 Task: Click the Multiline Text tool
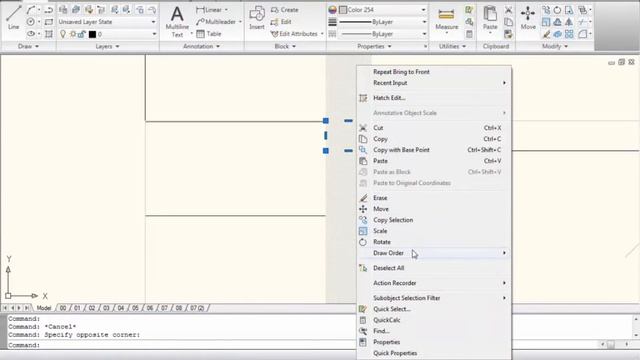(x=177, y=21)
